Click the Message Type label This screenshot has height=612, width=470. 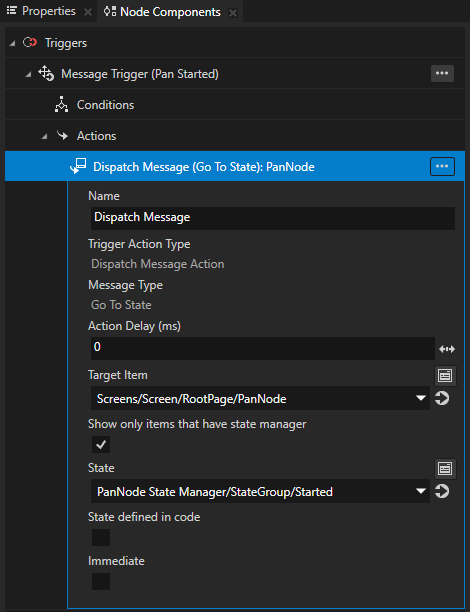(x=125, y=285)
